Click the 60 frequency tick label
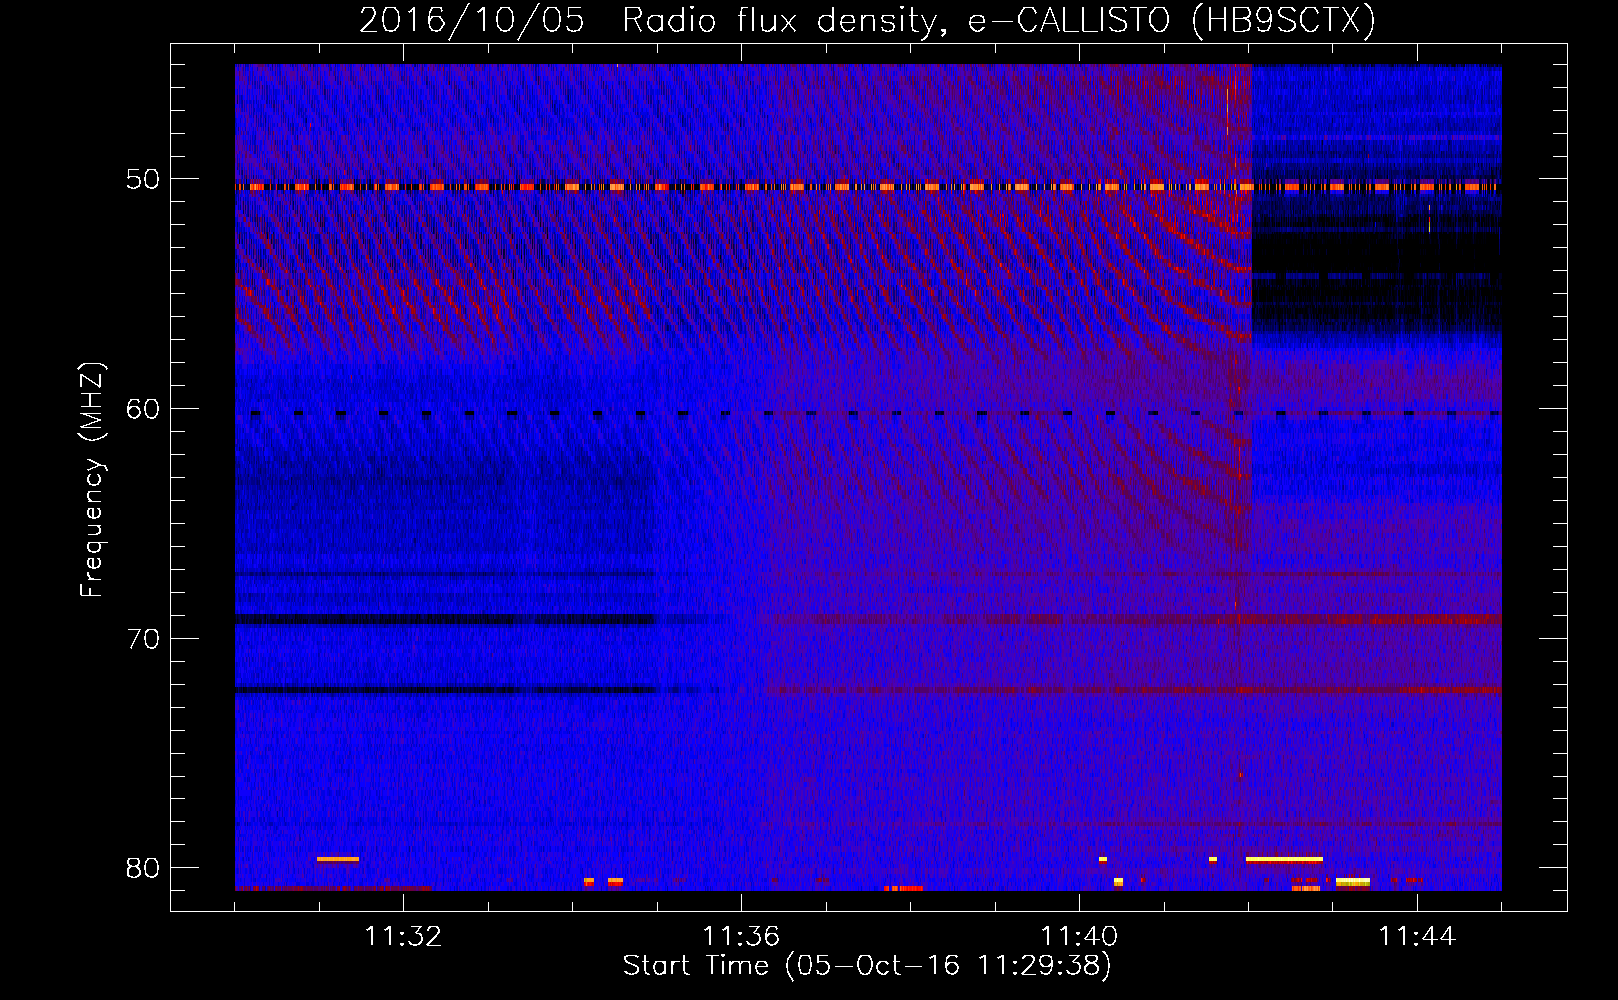The image size is (1618, 1000). (x=143, y=408)
